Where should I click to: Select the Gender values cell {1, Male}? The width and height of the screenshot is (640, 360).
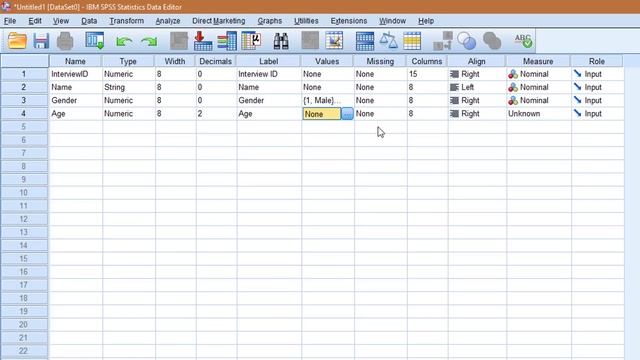click(327, 100)
